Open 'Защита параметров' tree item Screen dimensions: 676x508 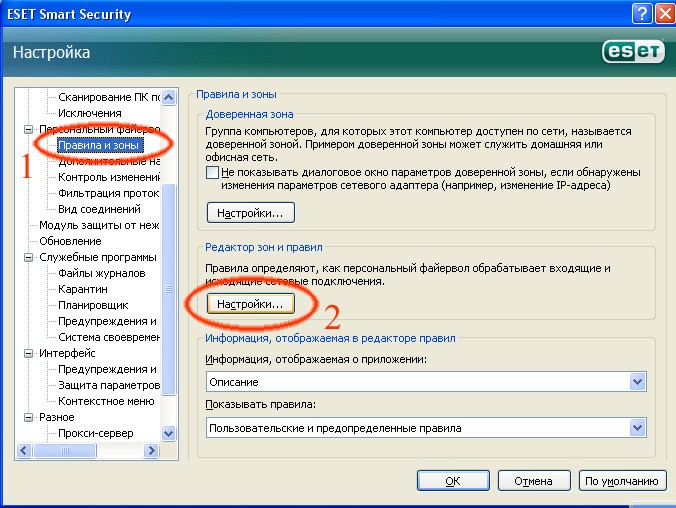click(x=109, y=385)
